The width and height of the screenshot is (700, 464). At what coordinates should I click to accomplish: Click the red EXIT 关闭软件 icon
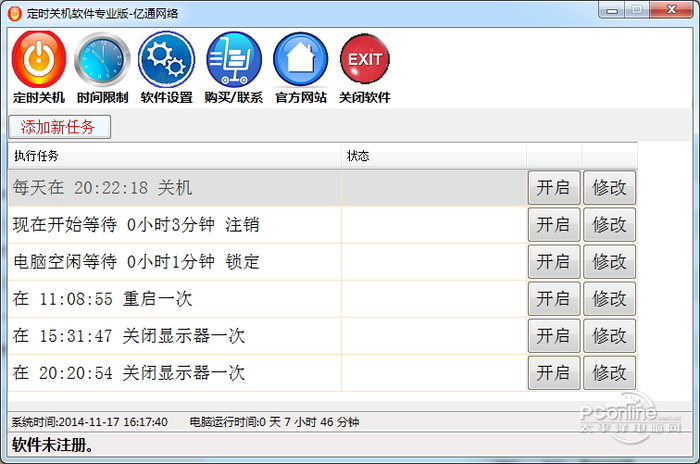365,67
